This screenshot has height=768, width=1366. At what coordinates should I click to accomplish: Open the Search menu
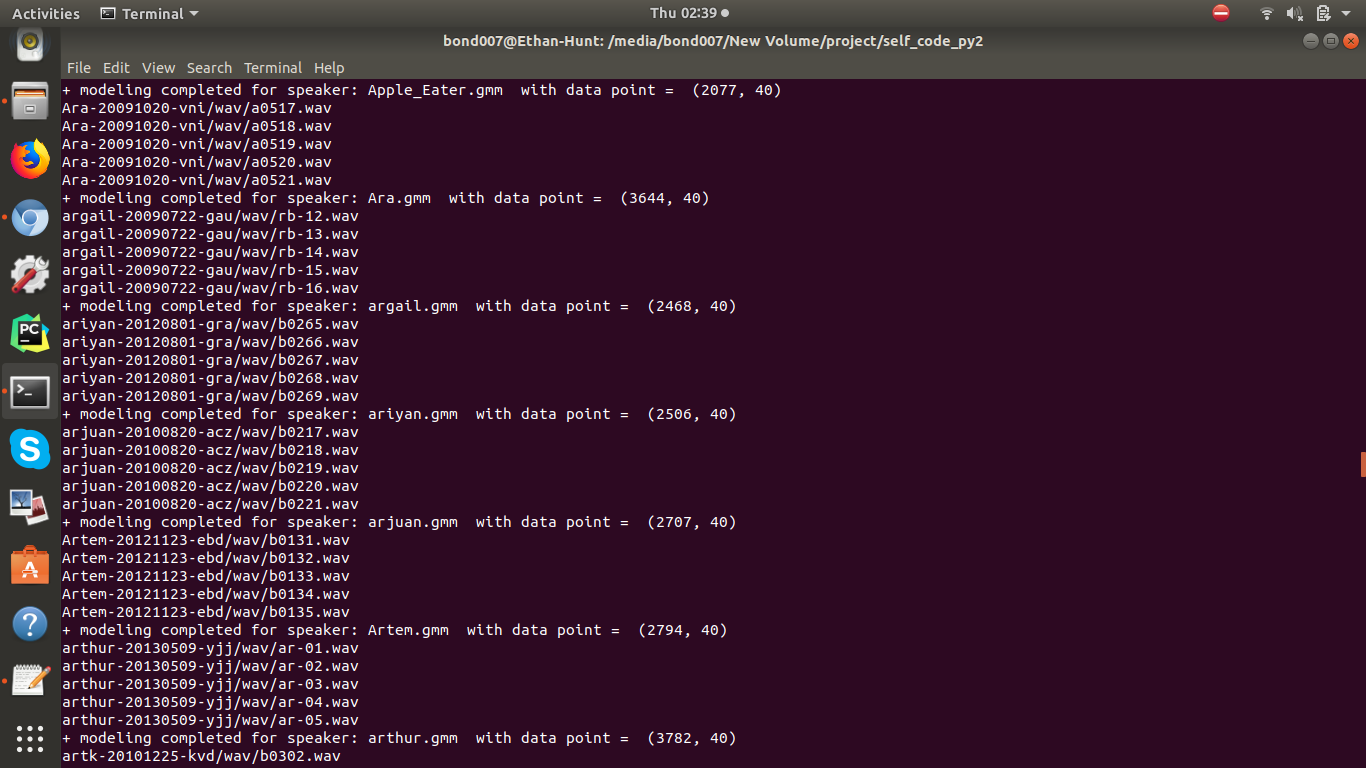point(209,68)
